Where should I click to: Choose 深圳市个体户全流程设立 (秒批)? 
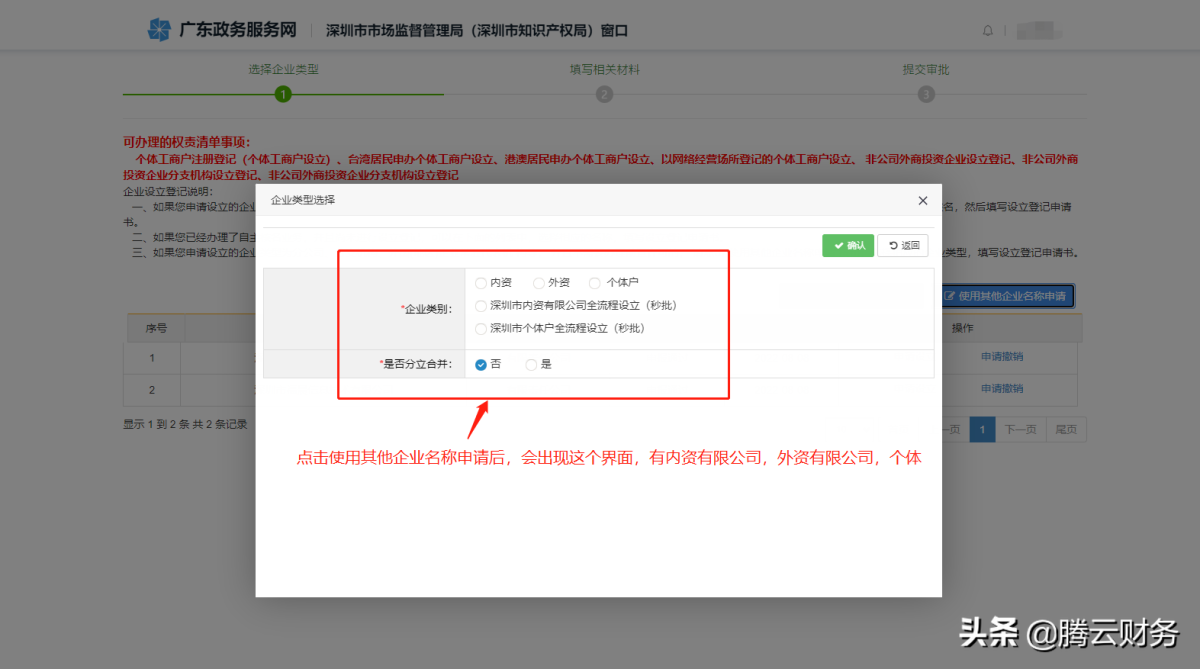tap(481, 329)
